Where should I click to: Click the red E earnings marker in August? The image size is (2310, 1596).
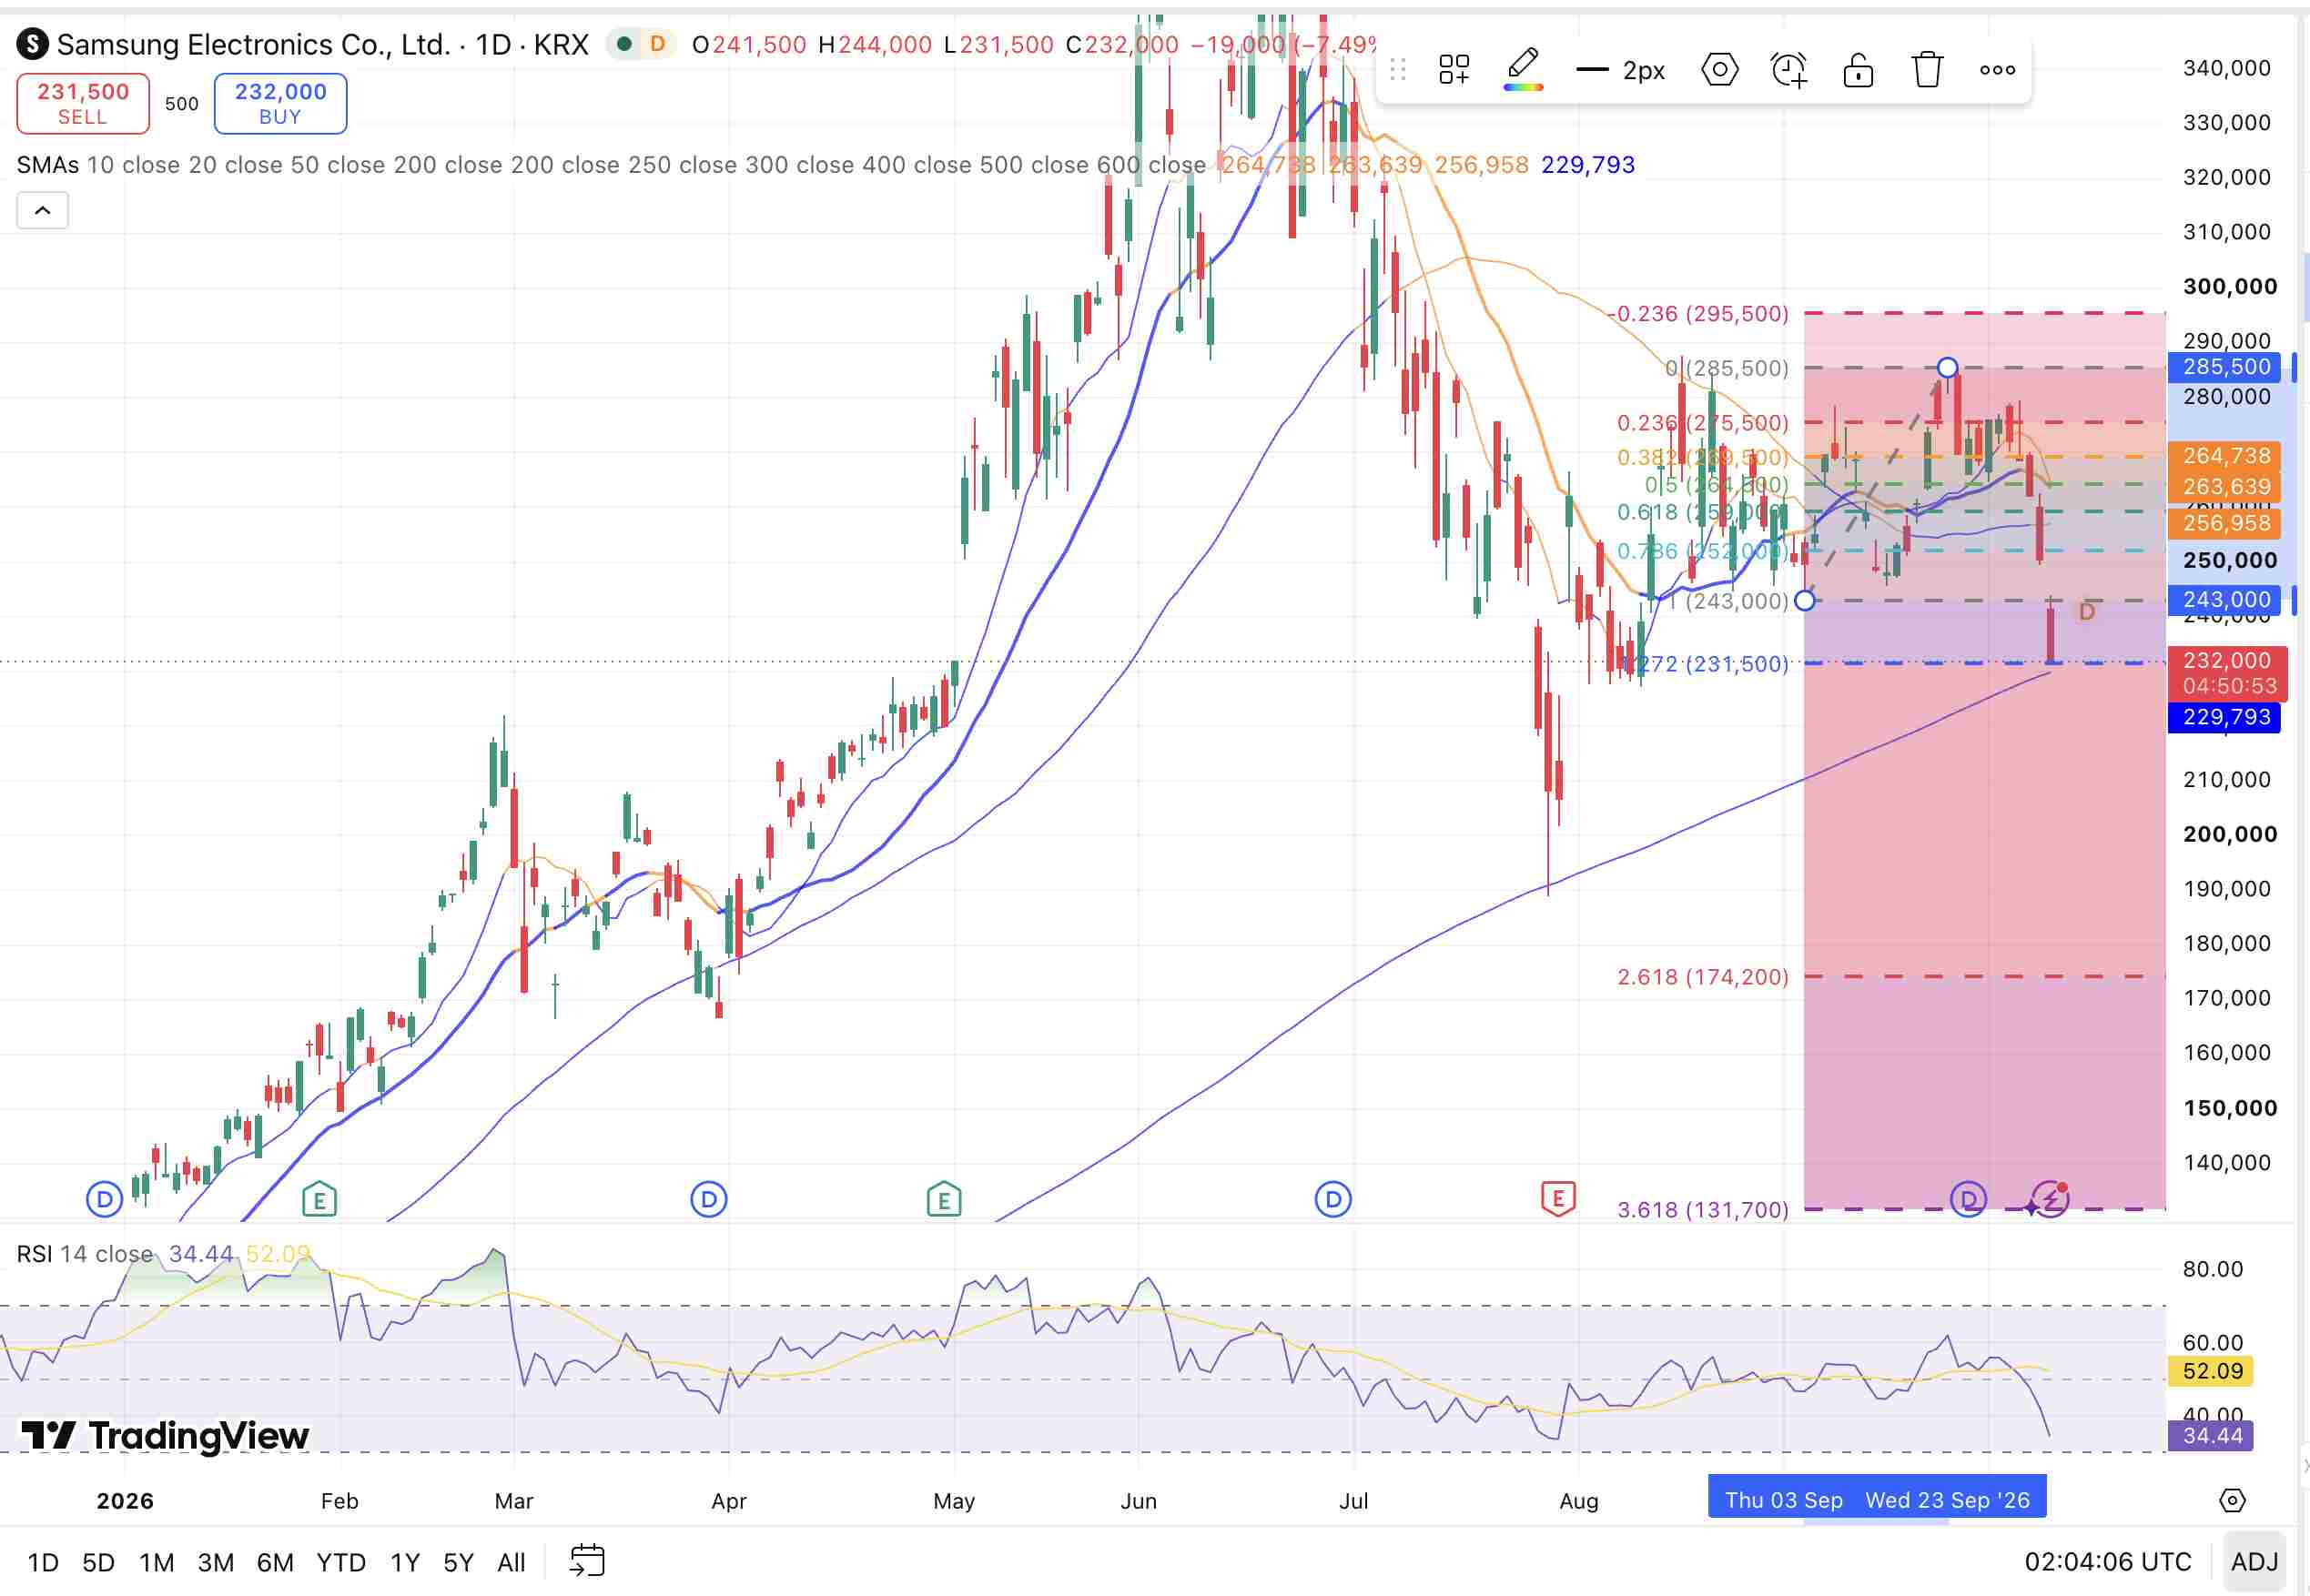click(x=1557, y=1198)
